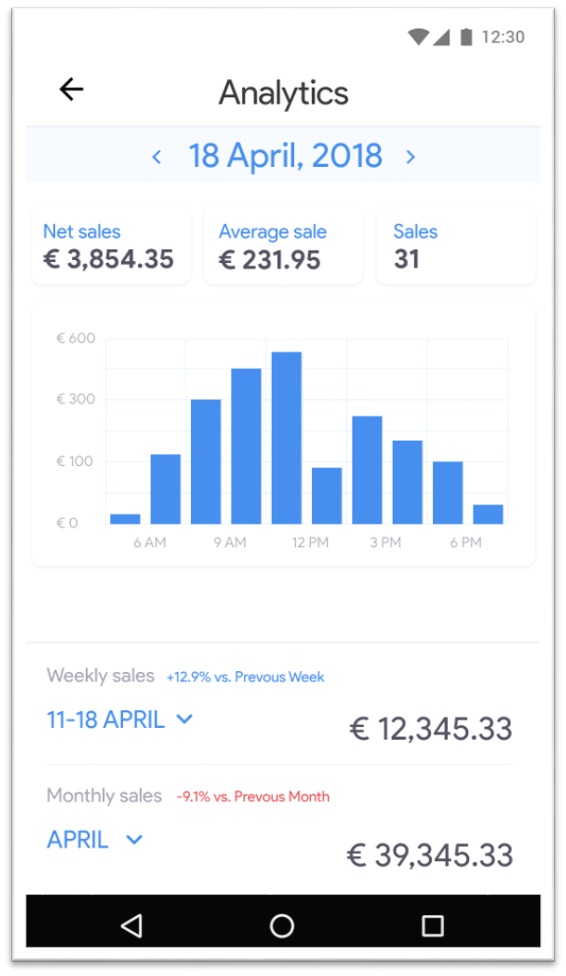Tap the Android recents square button
This screenshot has height=976, width=566.
coord(433,926)
